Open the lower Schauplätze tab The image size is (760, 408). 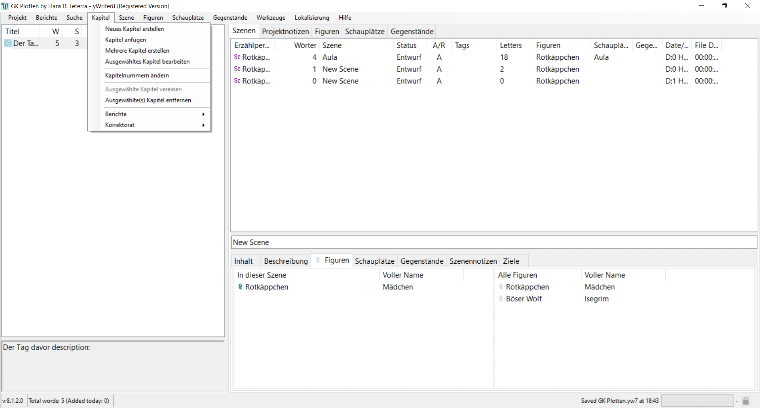(x=375, y=261)
